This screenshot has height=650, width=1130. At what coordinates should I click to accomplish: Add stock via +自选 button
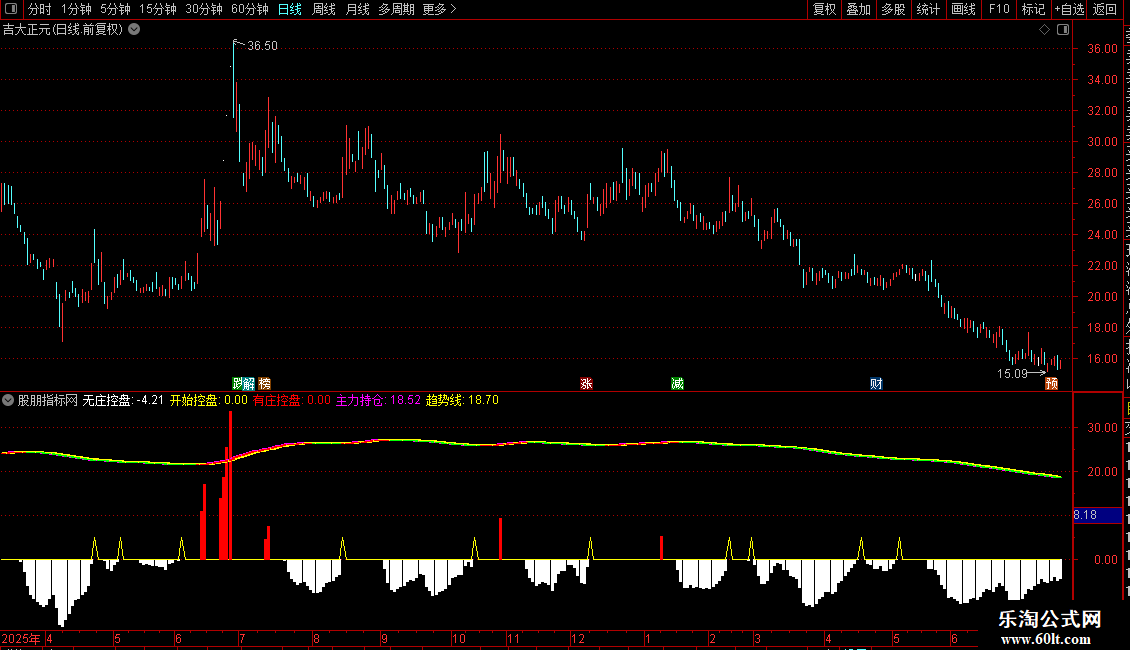[x=1069, y=9]
